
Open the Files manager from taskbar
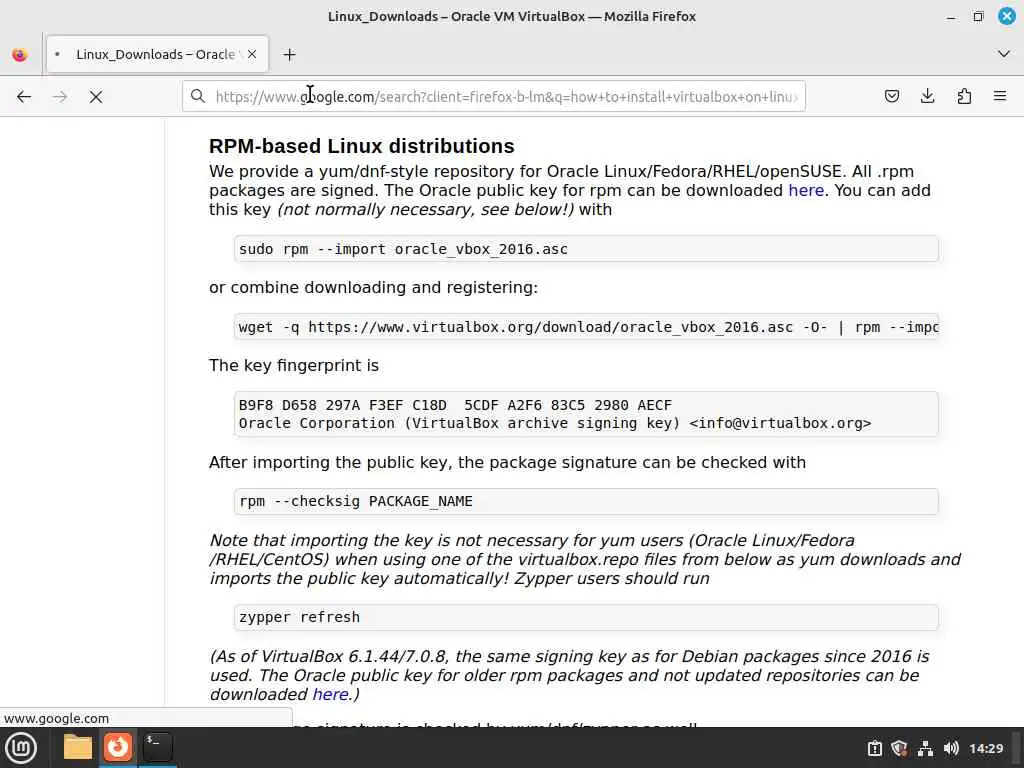pos(78,747)
